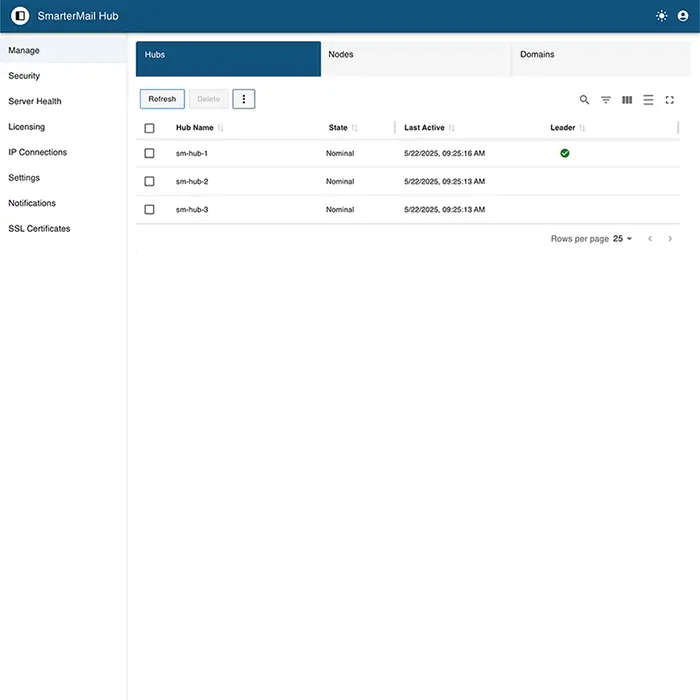Click sm-hub-3 Last Active timestamp
Screen dimensions: 700x700
point(445,209)
